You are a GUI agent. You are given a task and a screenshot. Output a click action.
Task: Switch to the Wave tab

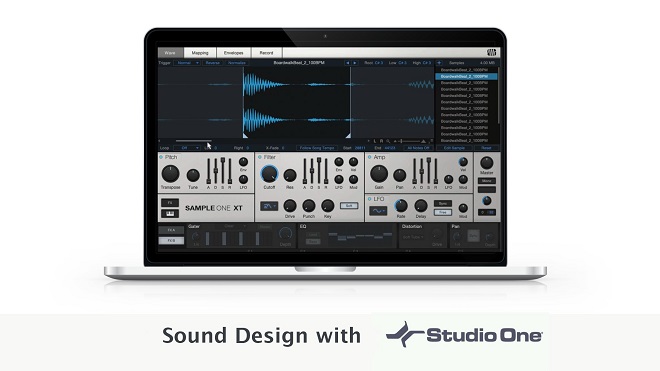(x=170, y=53)
